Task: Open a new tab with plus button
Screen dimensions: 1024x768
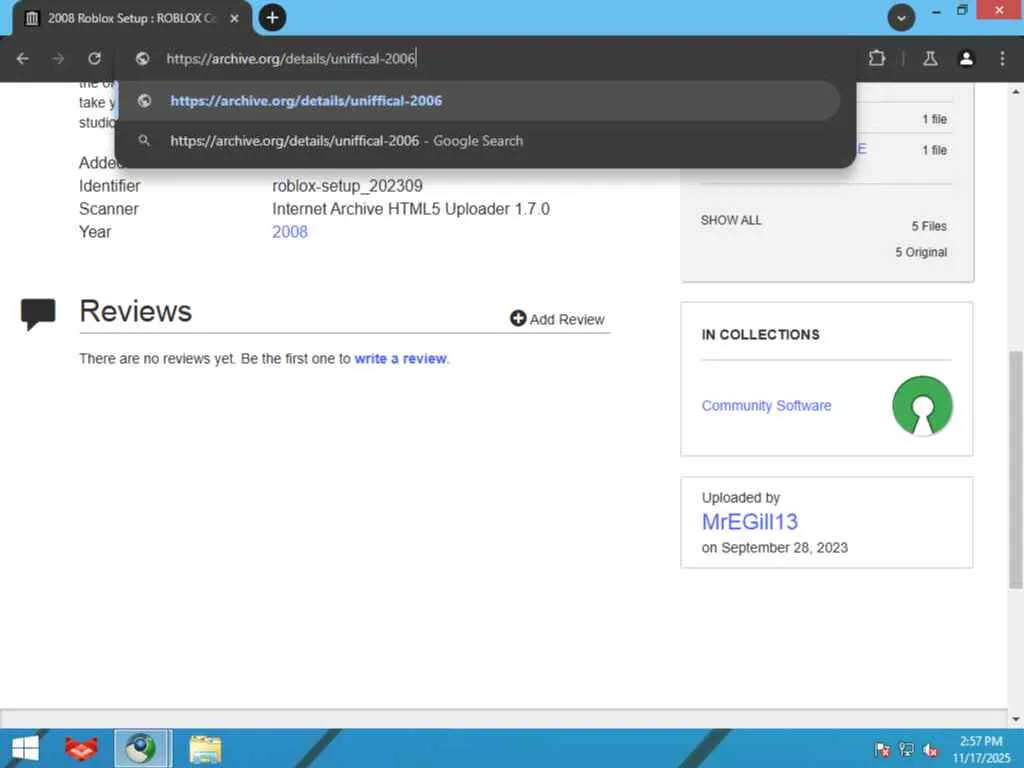Action: (272, 18)
